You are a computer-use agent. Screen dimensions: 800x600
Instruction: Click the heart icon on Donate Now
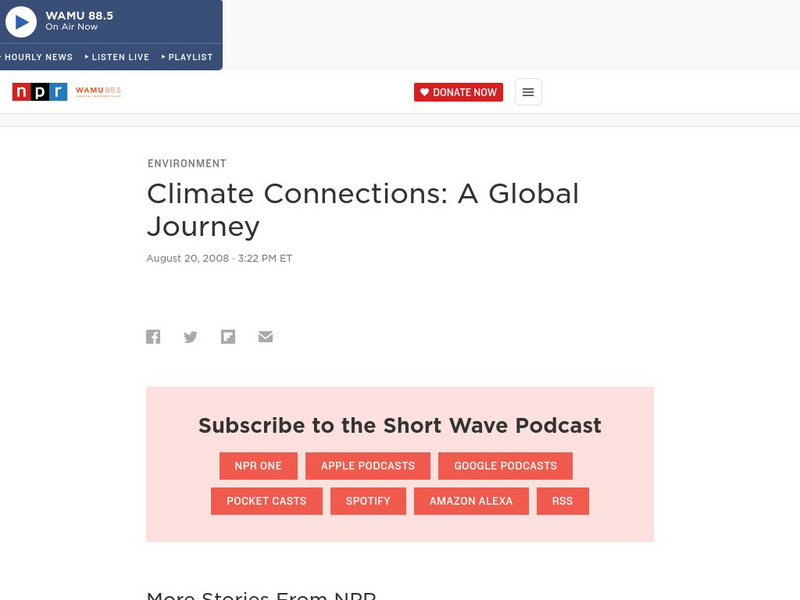click(426, 91)
